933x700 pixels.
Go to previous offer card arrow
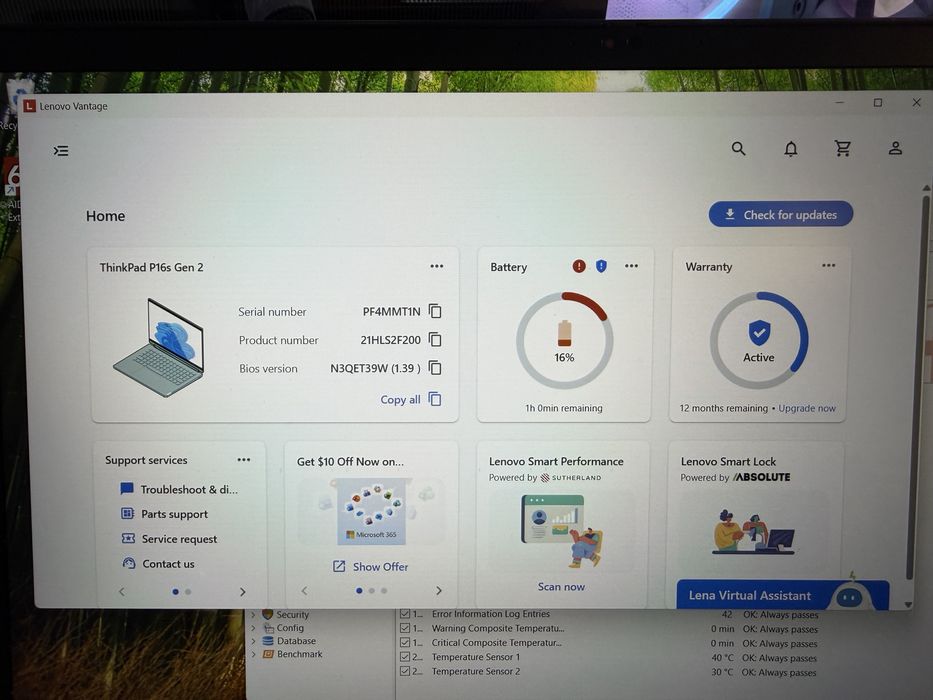coord(304,590)
